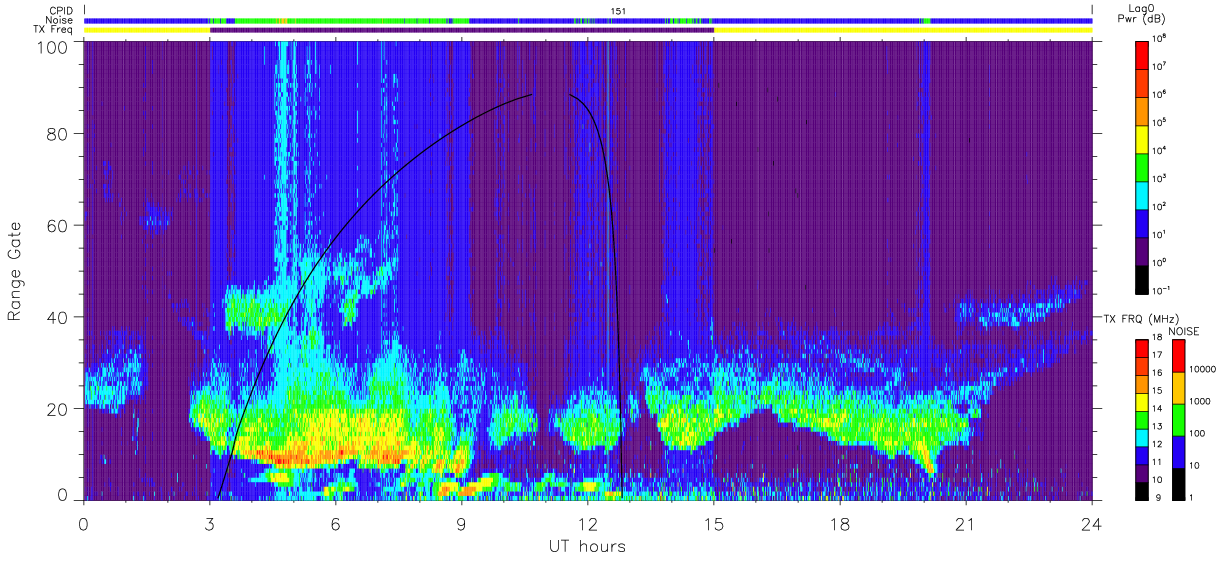Click the Range Gate tick label "100"

(x=53, y=47)
